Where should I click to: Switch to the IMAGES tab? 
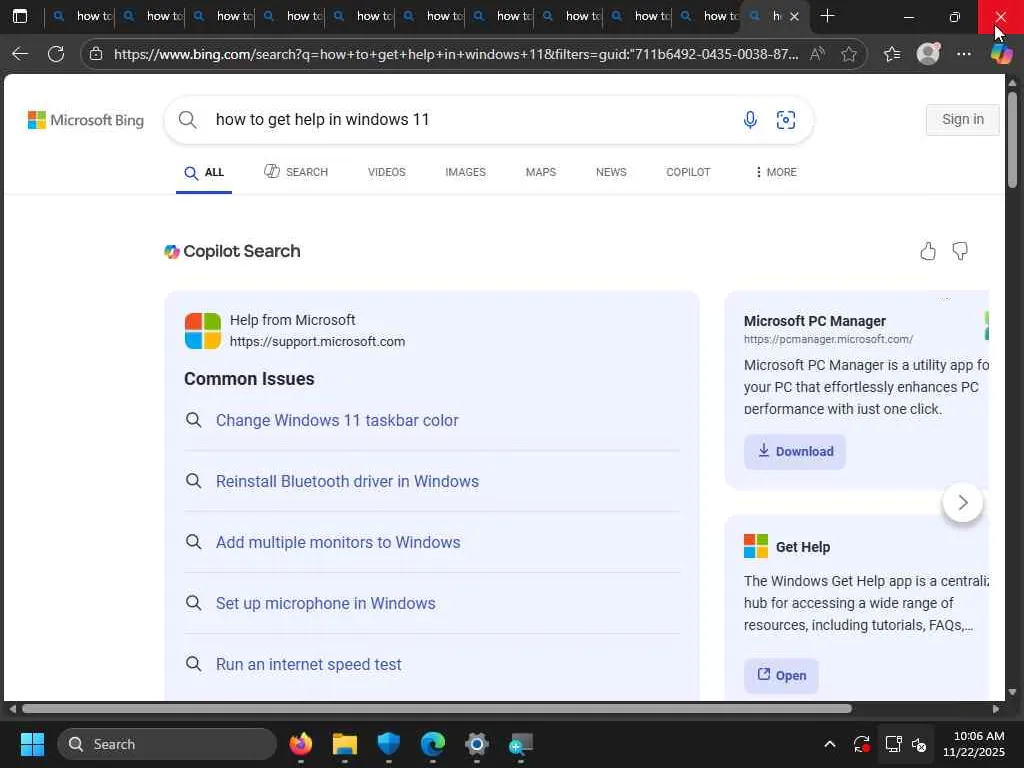(x=466, y=172)
